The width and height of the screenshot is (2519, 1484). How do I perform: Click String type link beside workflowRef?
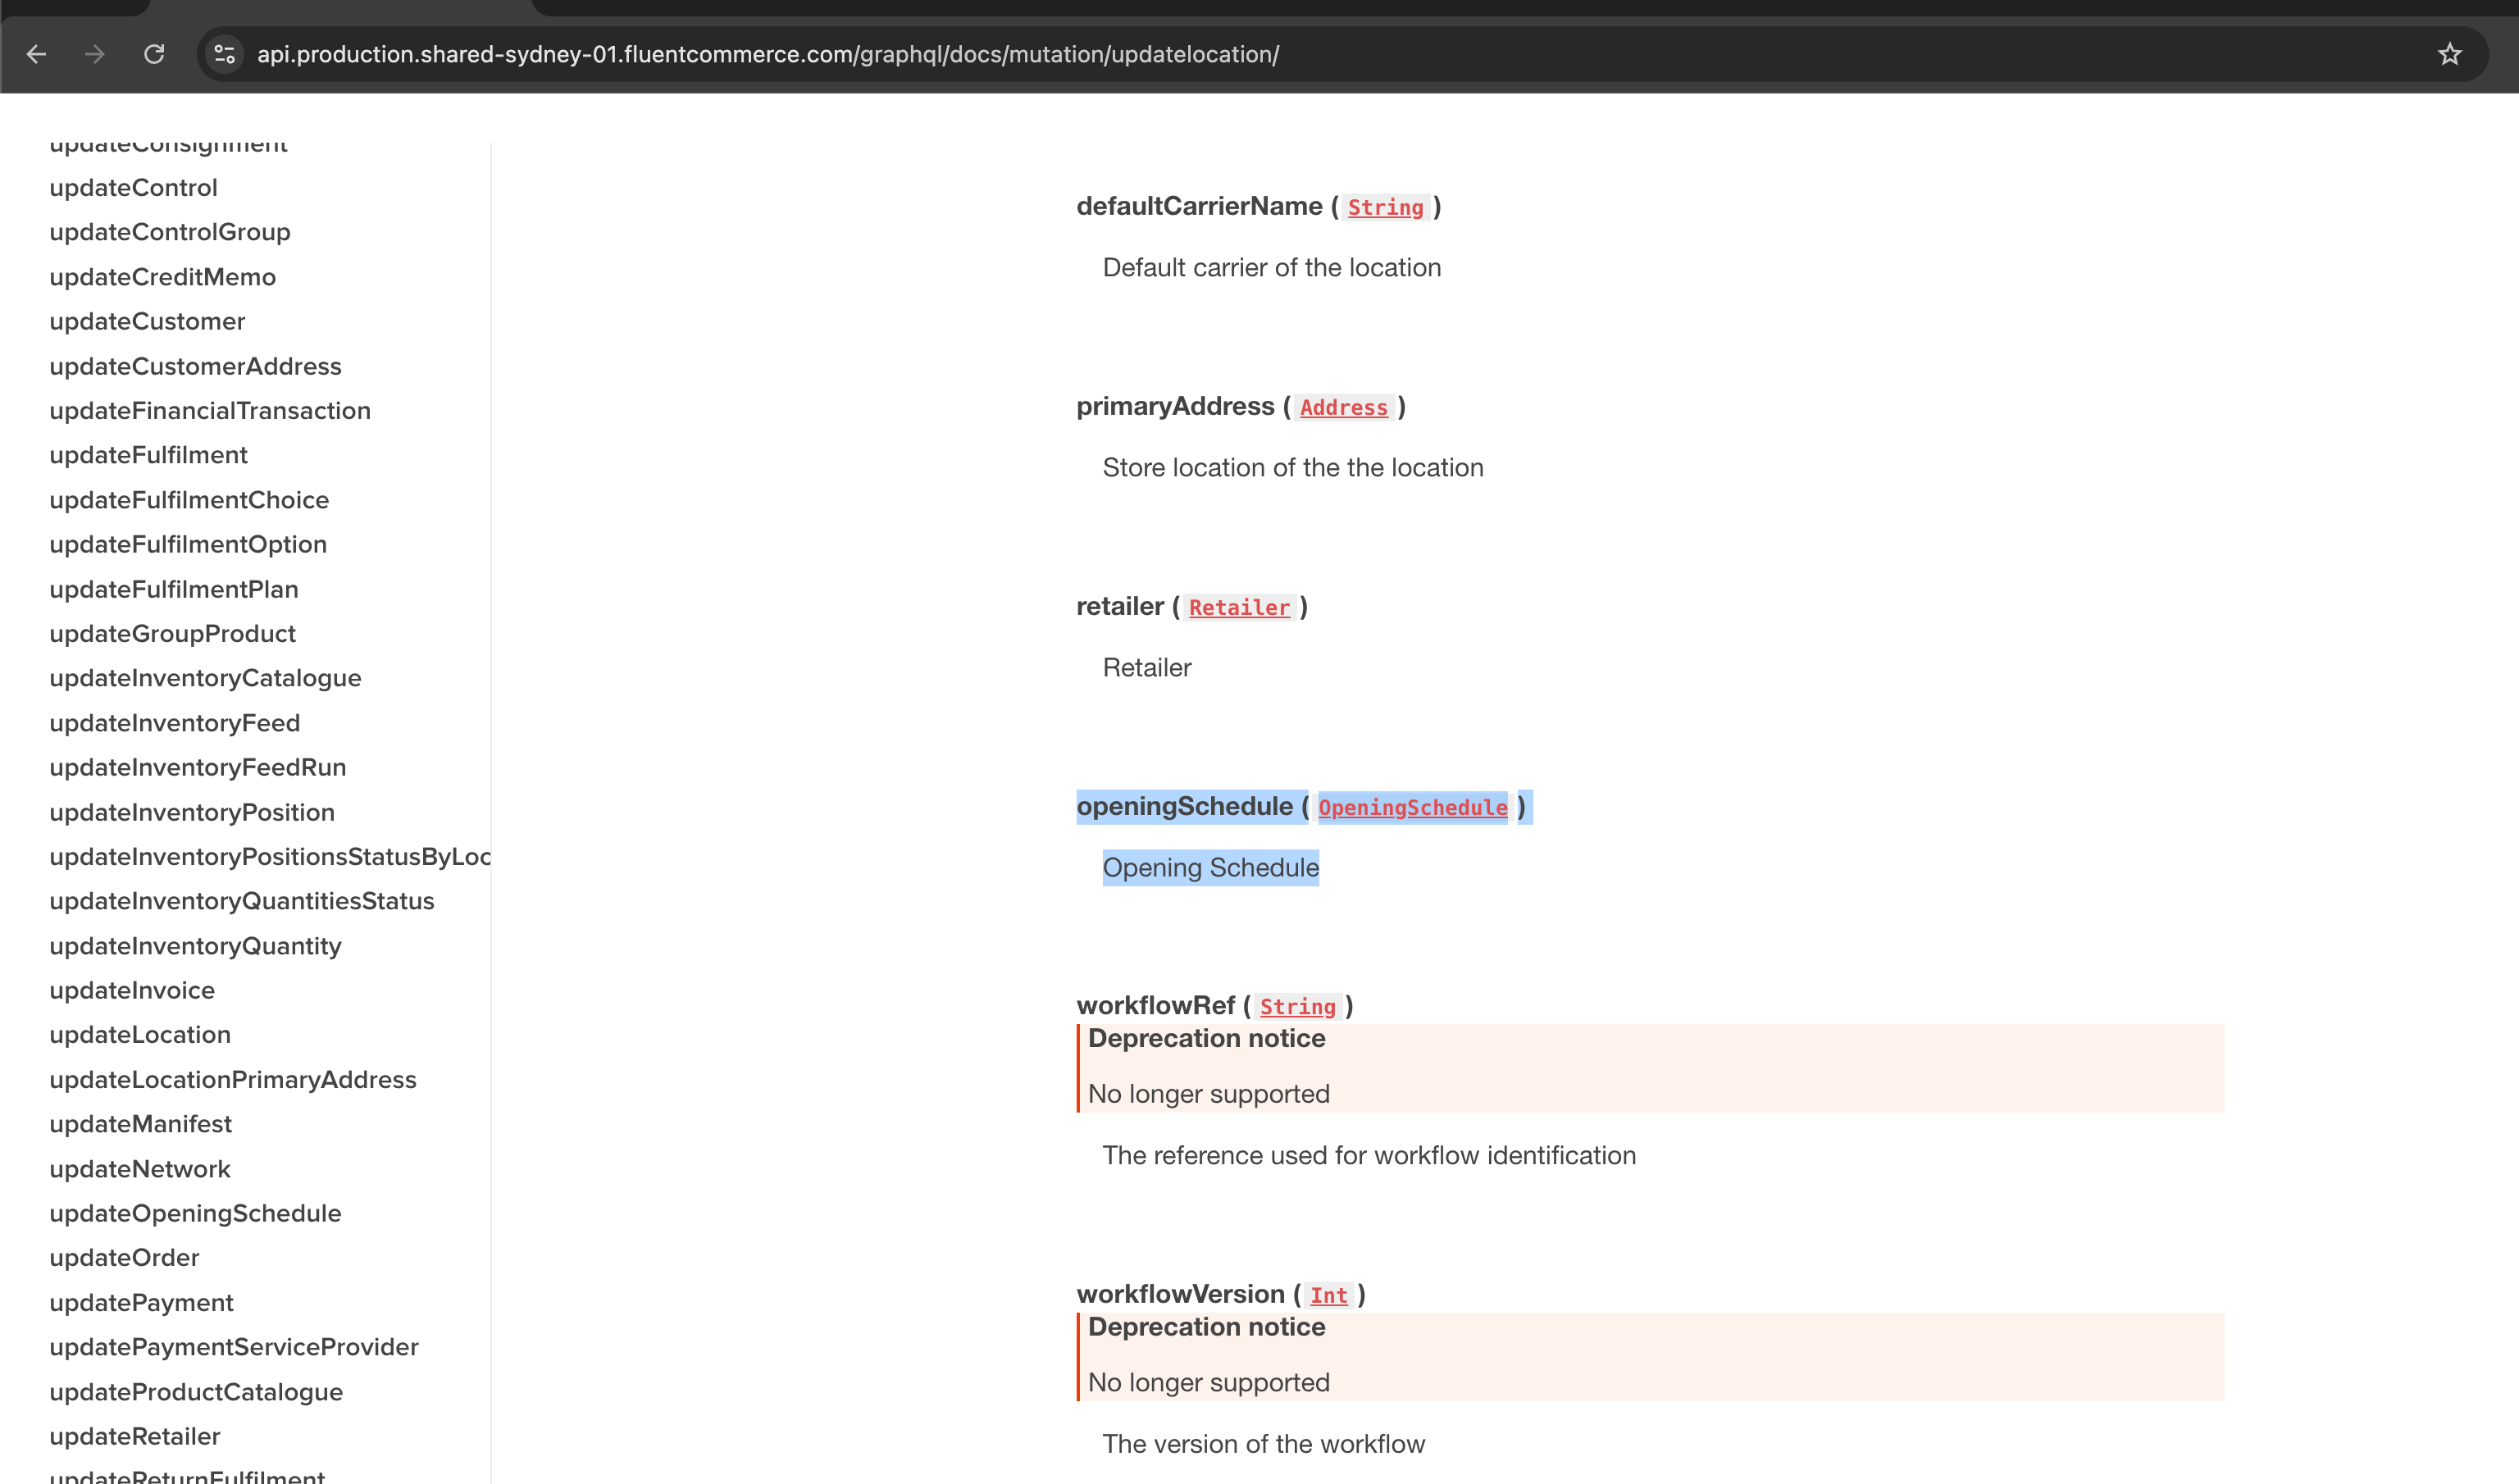(x=1297, y=1006)
